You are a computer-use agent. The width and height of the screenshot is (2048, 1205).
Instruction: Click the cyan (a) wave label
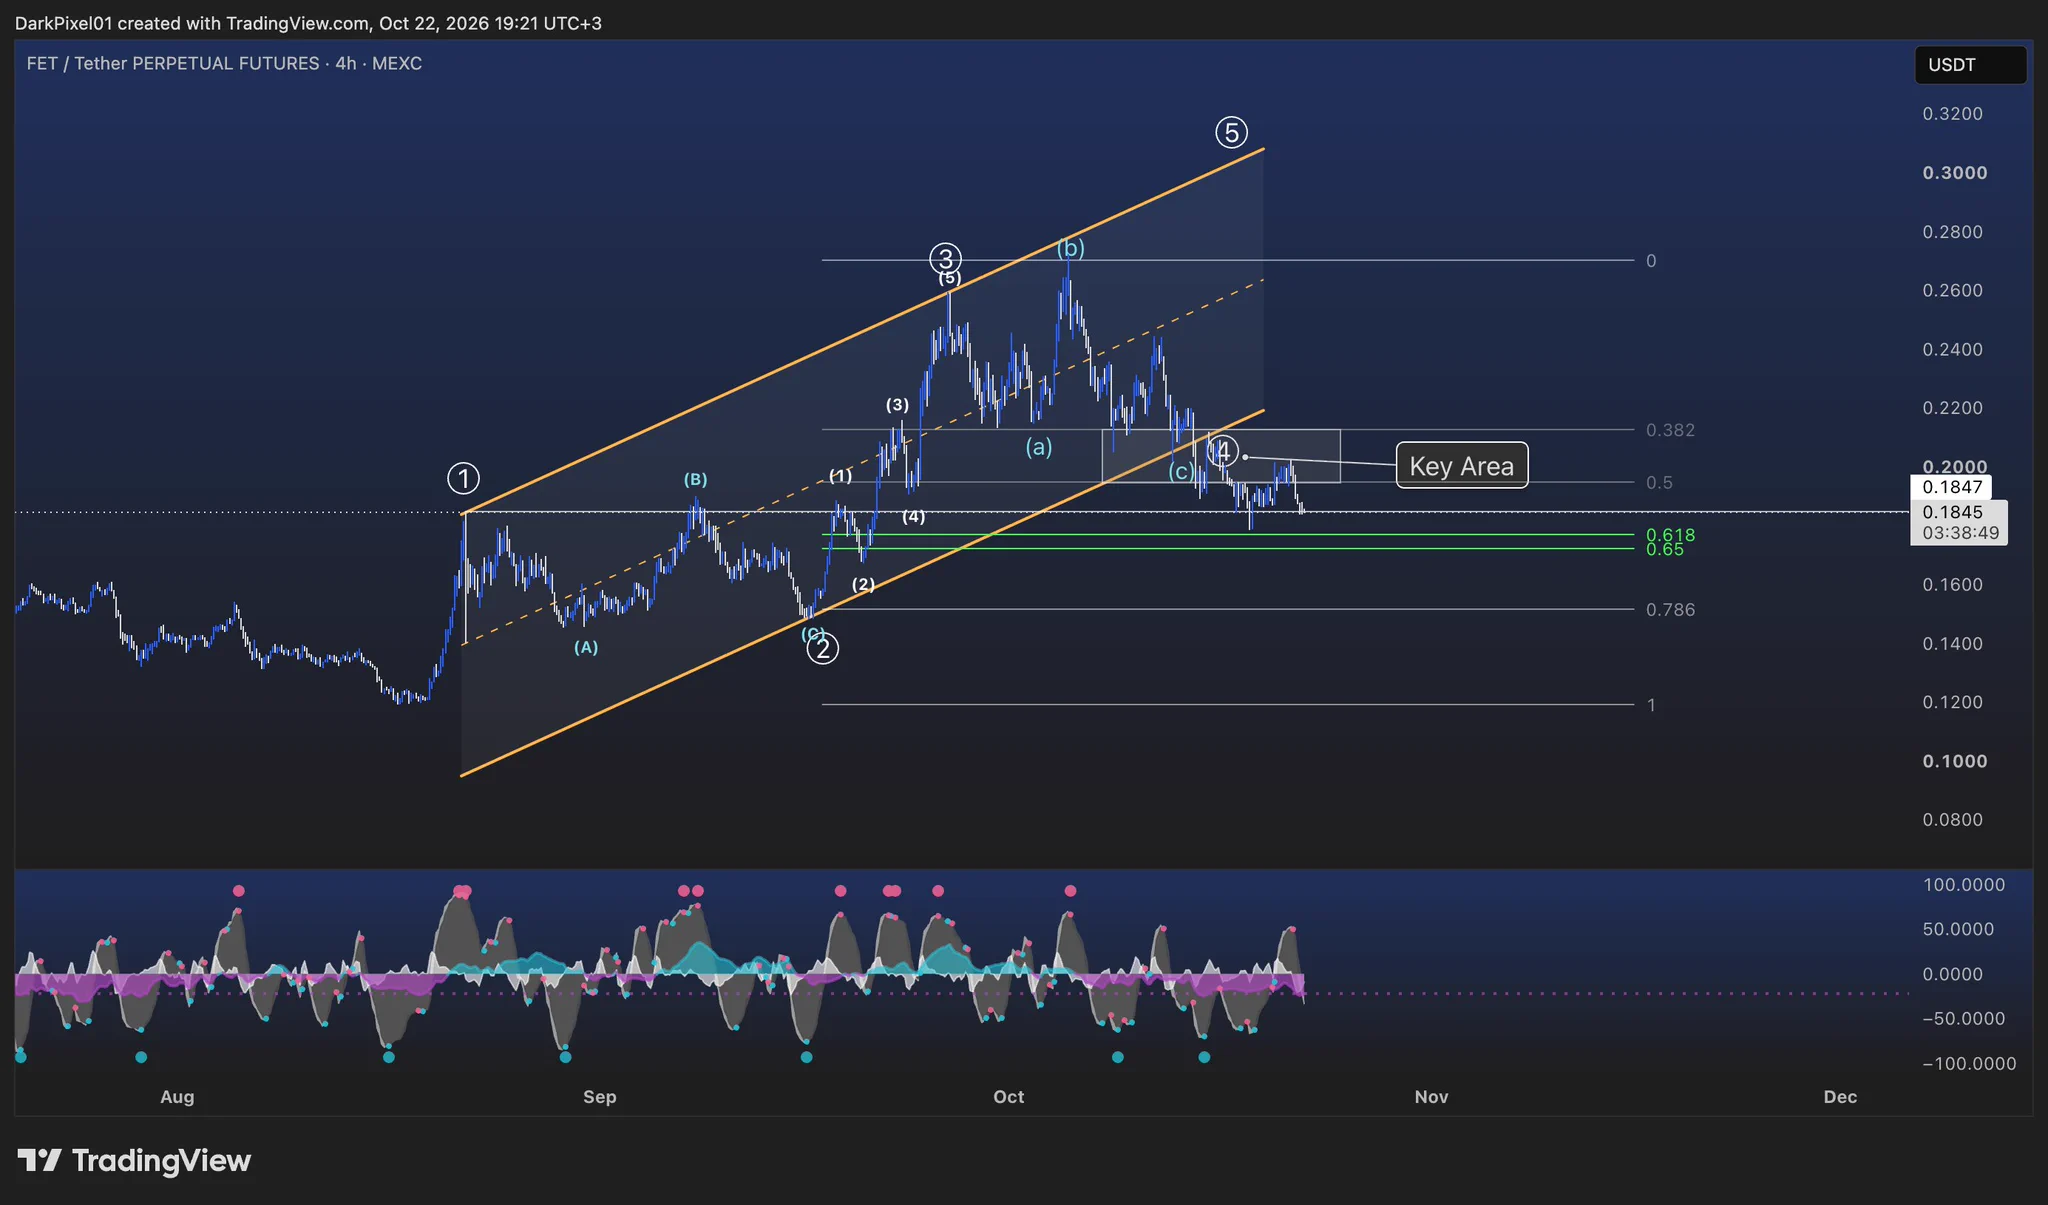(1039, 447)
